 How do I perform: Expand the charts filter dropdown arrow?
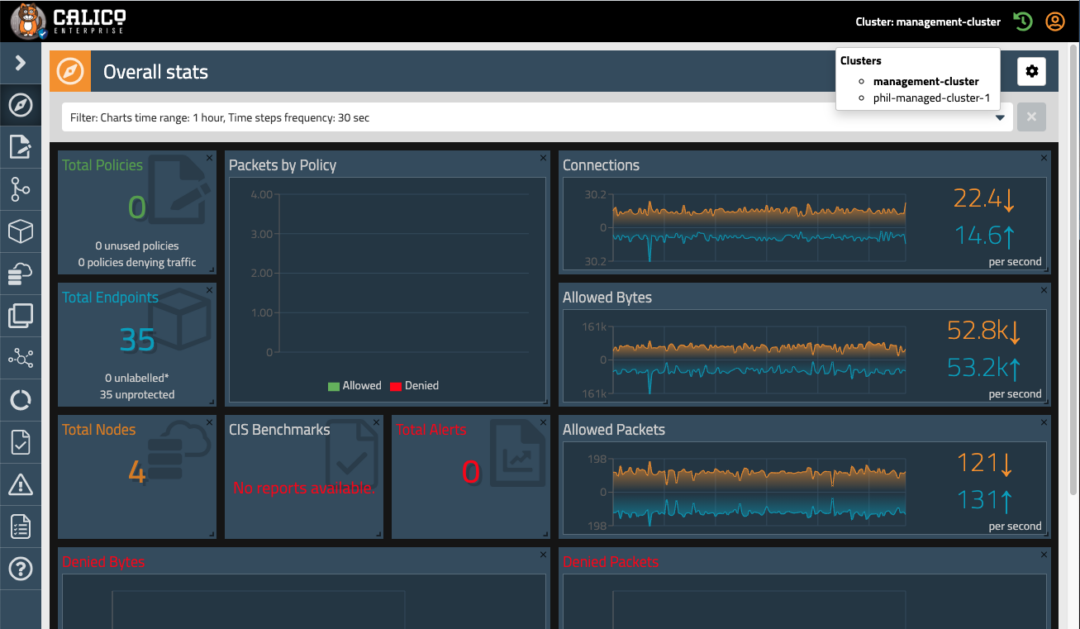click(1000, 117)
